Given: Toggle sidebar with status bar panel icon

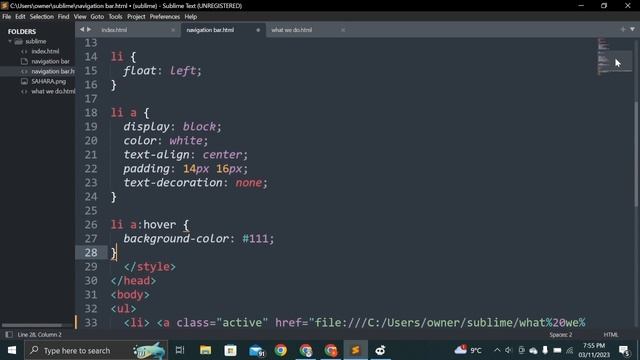Looking at the screenshot, I should pos(9,335).
